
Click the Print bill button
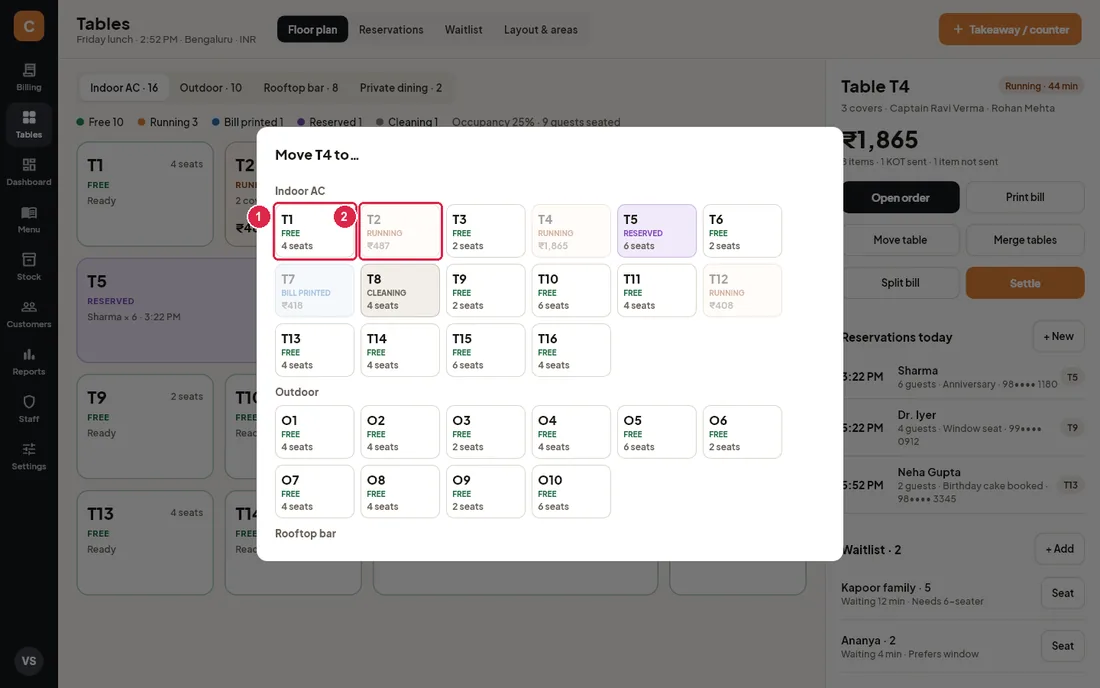coord(1024,197)
